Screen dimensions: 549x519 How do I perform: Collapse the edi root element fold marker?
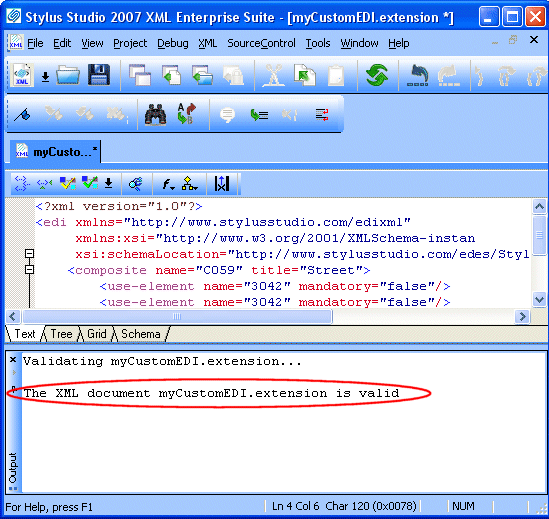[30, 254]
